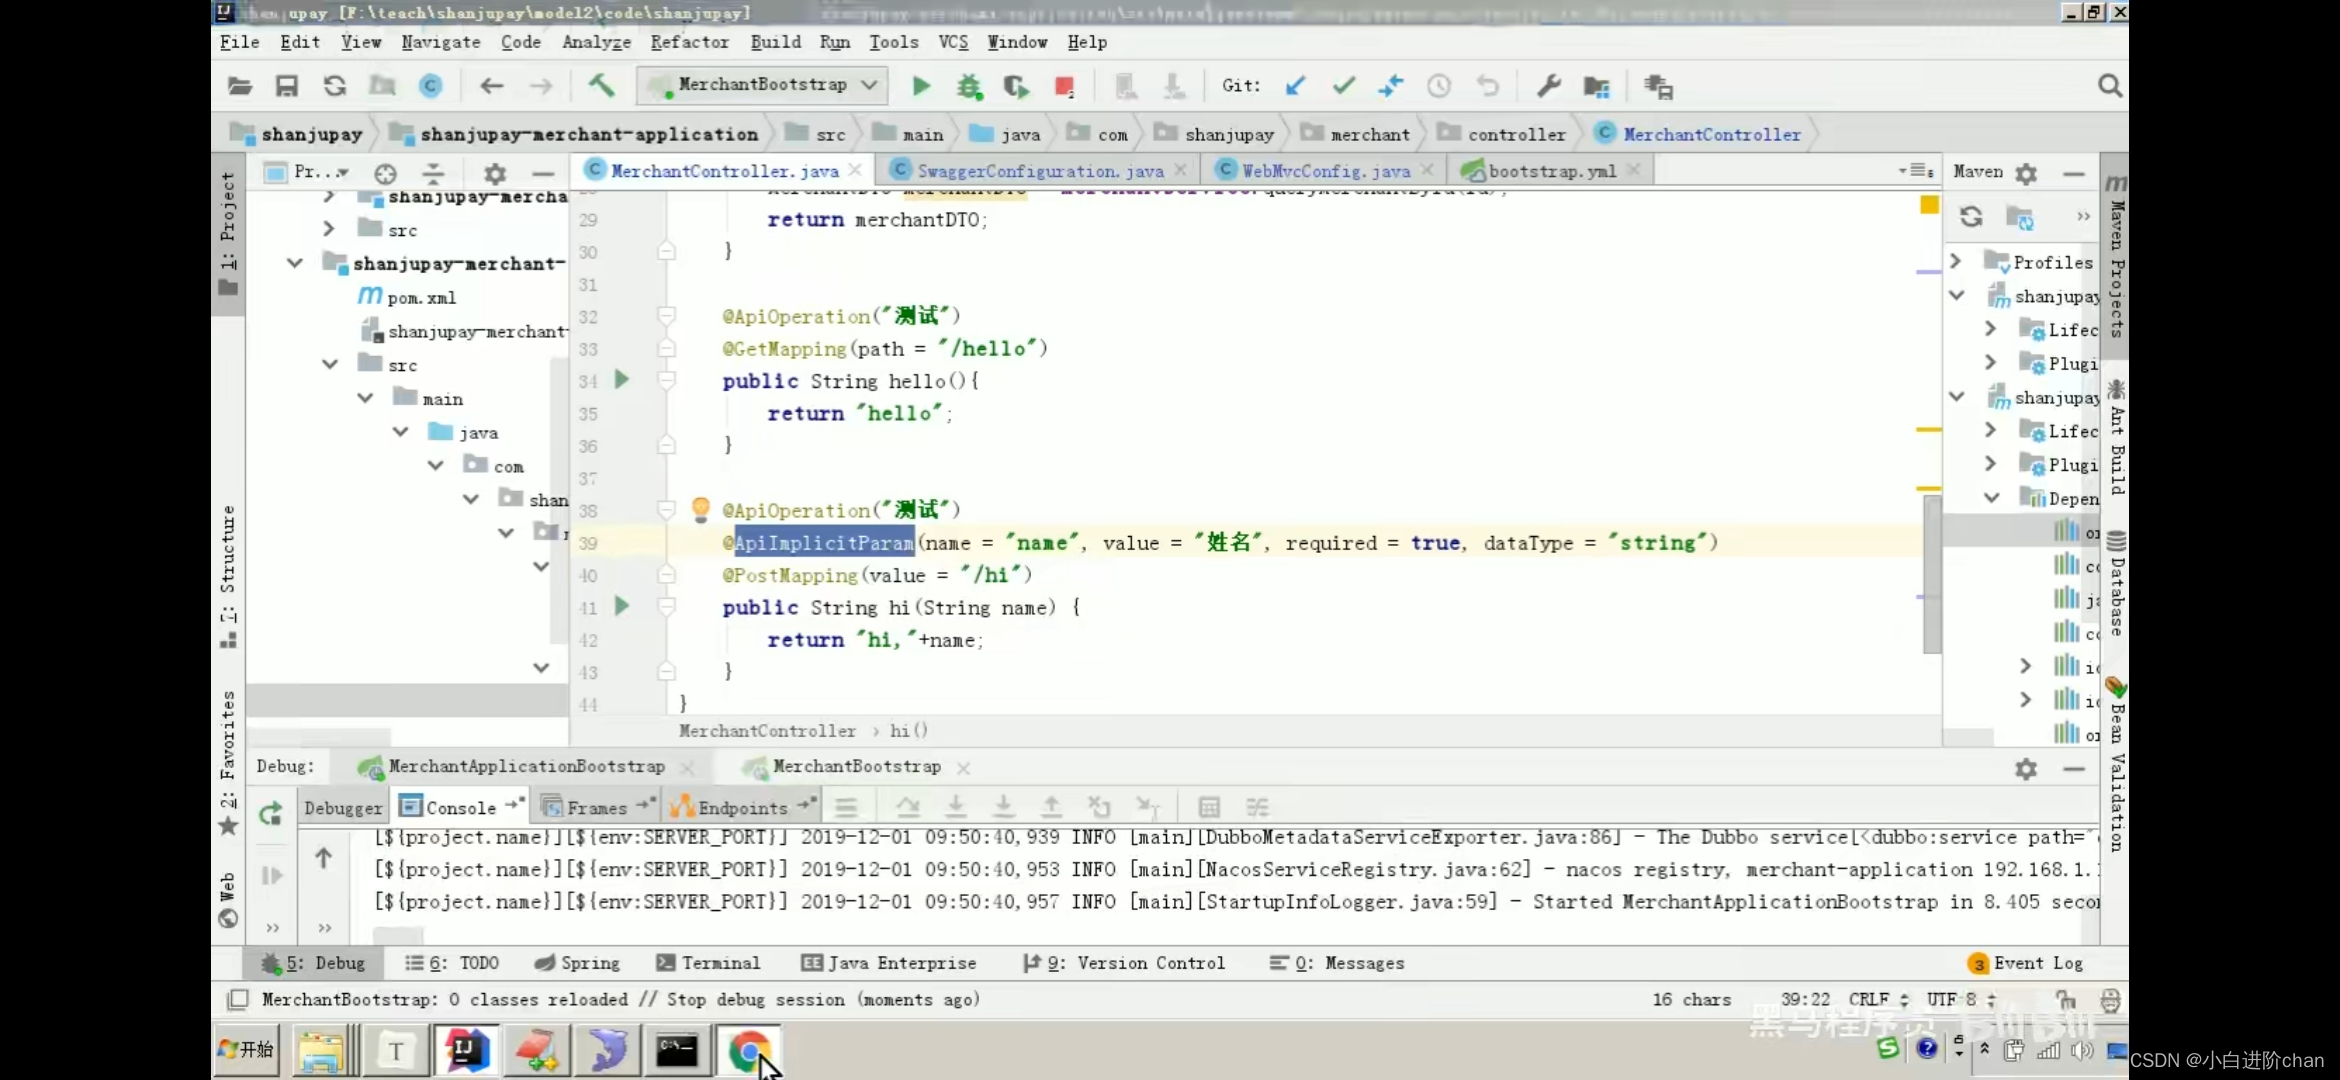Show hidden editor tabs list
Viewport: 2340px width, 1080px height.
tap(1916, 171)
